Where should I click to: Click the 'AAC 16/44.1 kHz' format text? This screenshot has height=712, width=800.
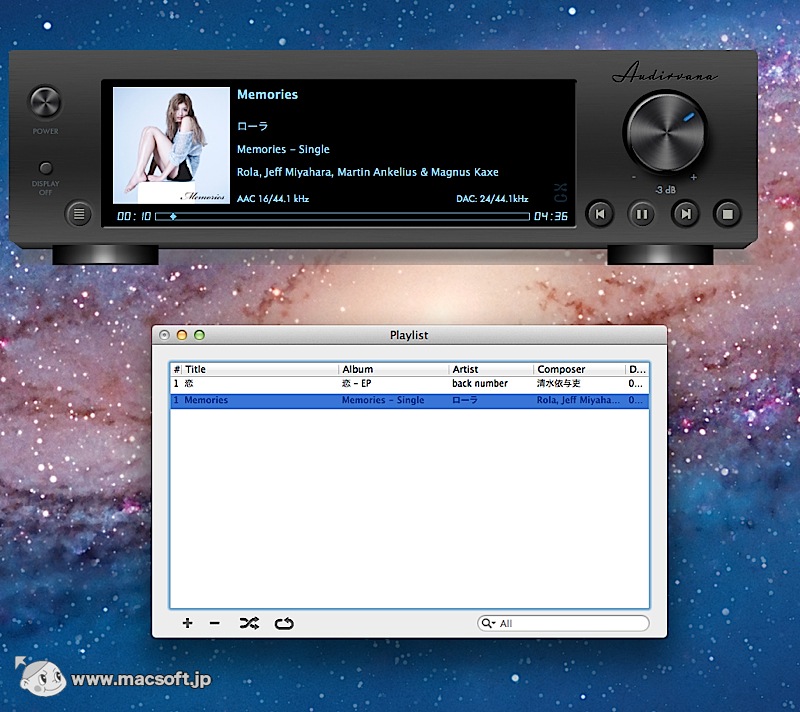coord(273,199)
